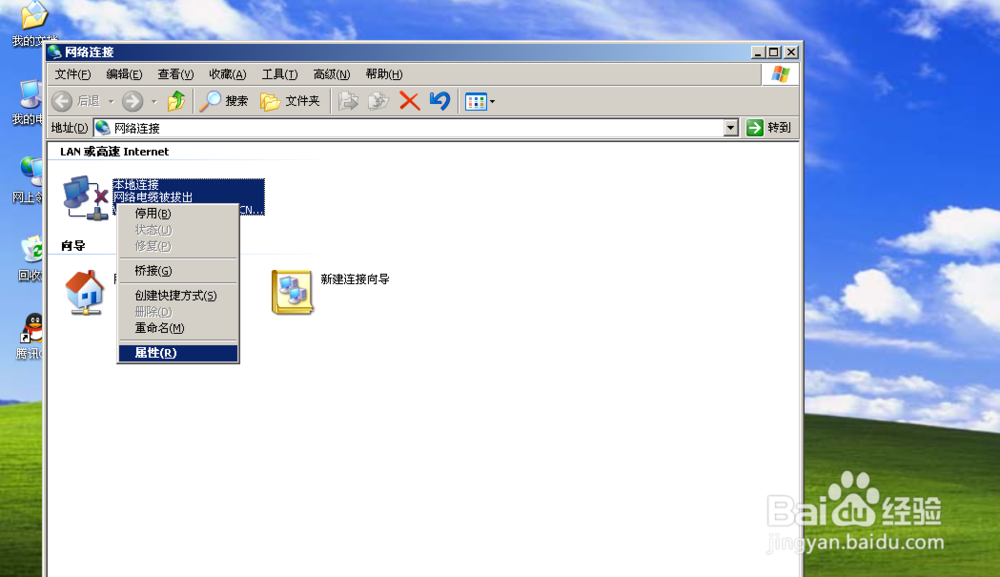The image size is (1000, 577).
Task: Click the 新建连接向导 label
Action: click(355, 279)
